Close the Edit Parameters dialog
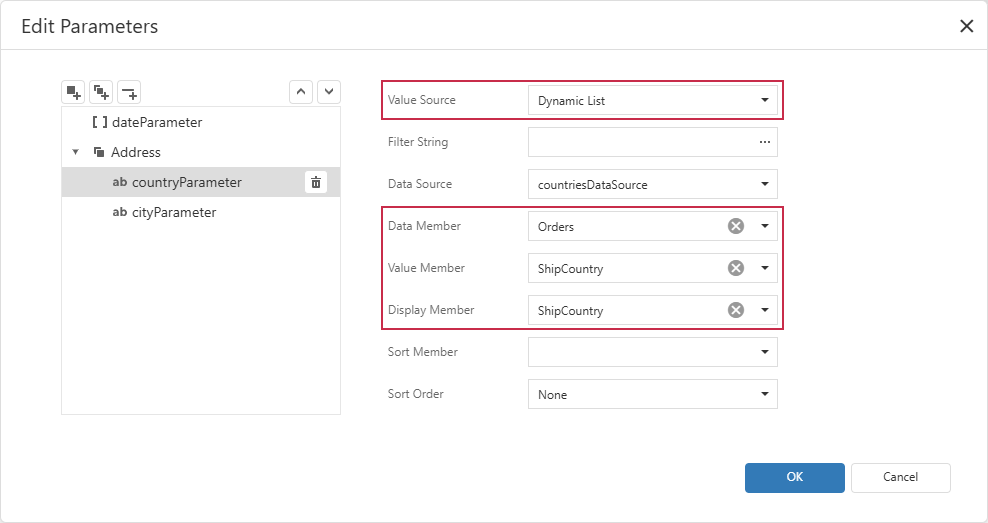The image size is (988, 523). tap(967, 26)
